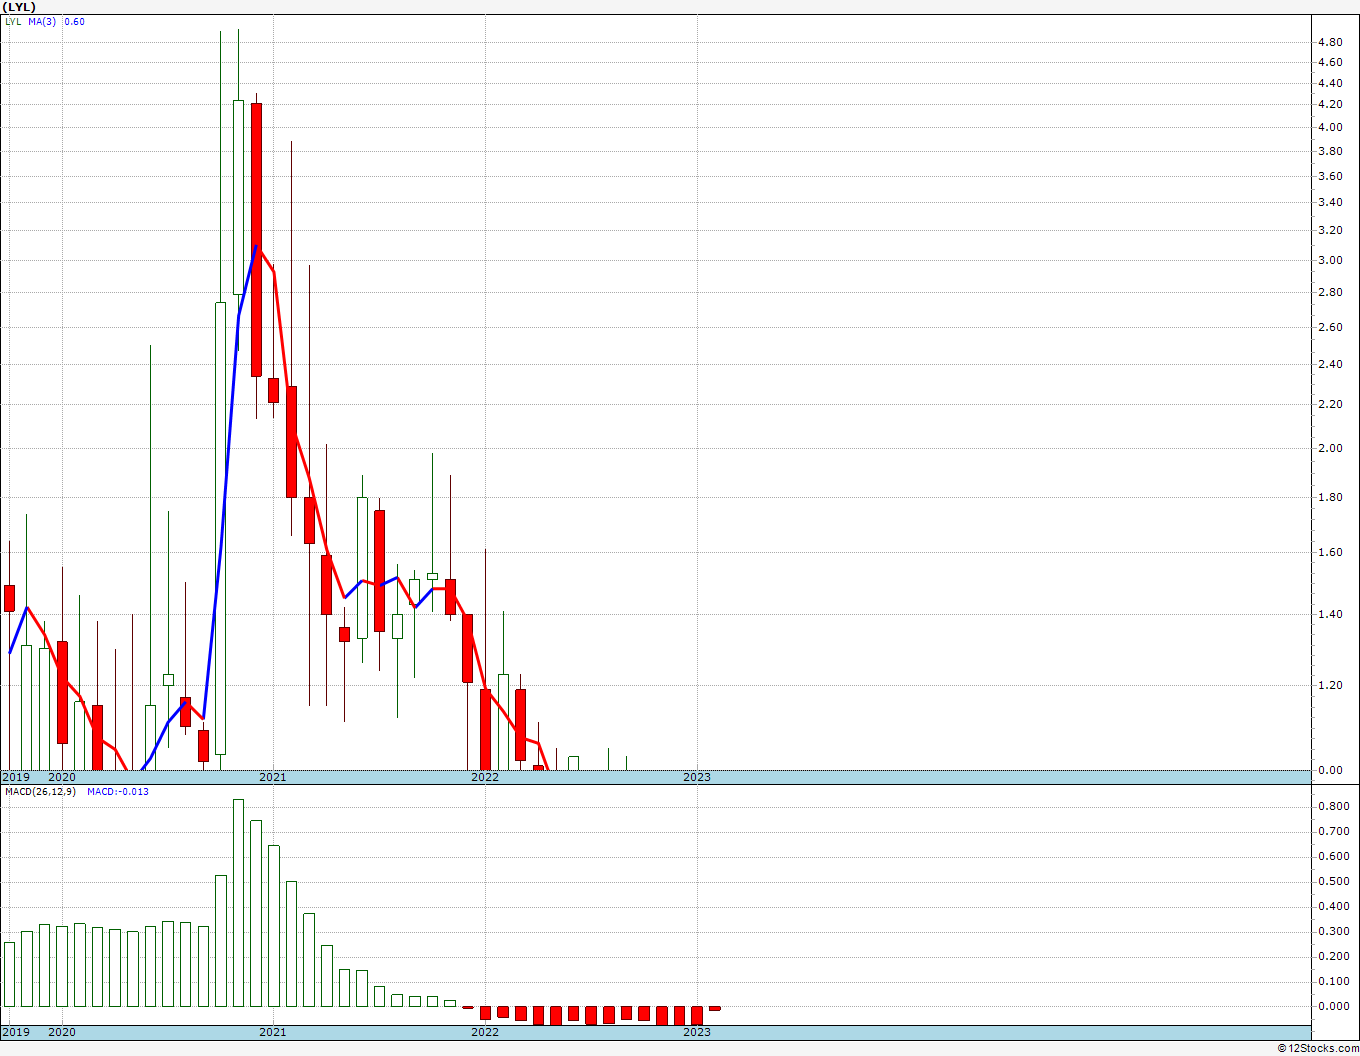Viewport: 1360px width, 1056px height.
Task: Click the 0.500 MACD axis label
Action: [1333, 881]
